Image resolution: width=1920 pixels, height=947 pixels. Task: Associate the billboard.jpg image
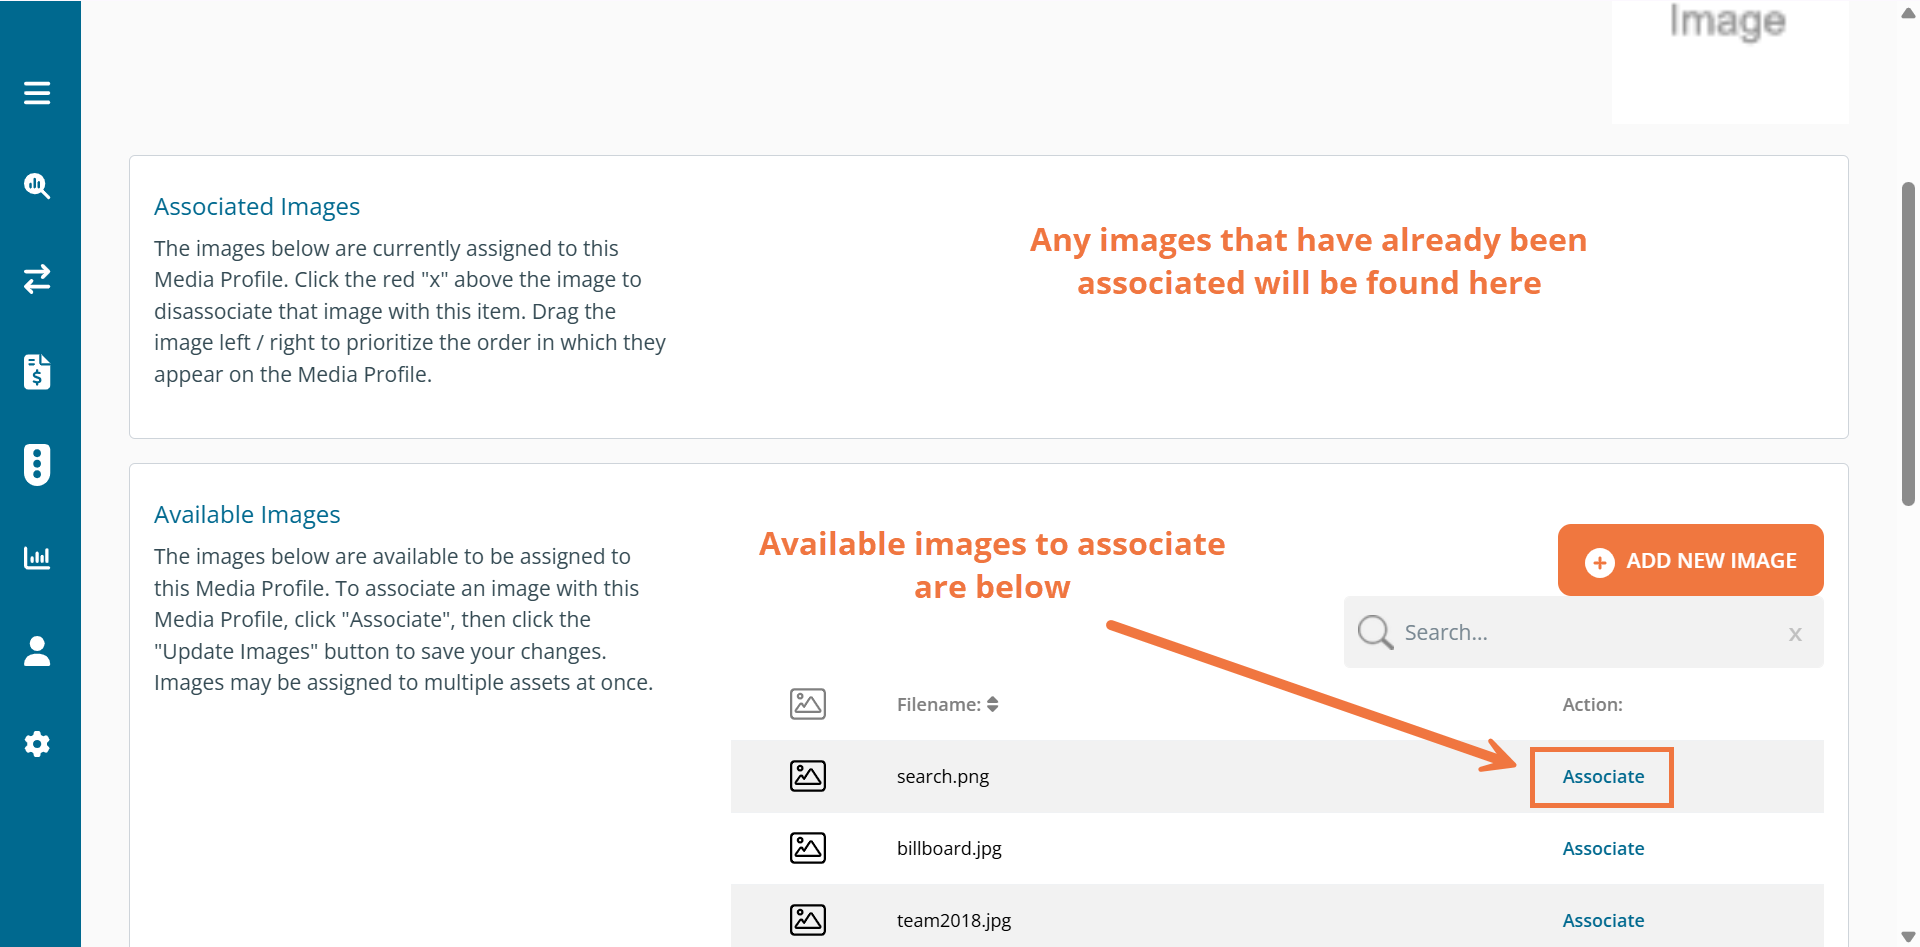[x=1602, y=849]
